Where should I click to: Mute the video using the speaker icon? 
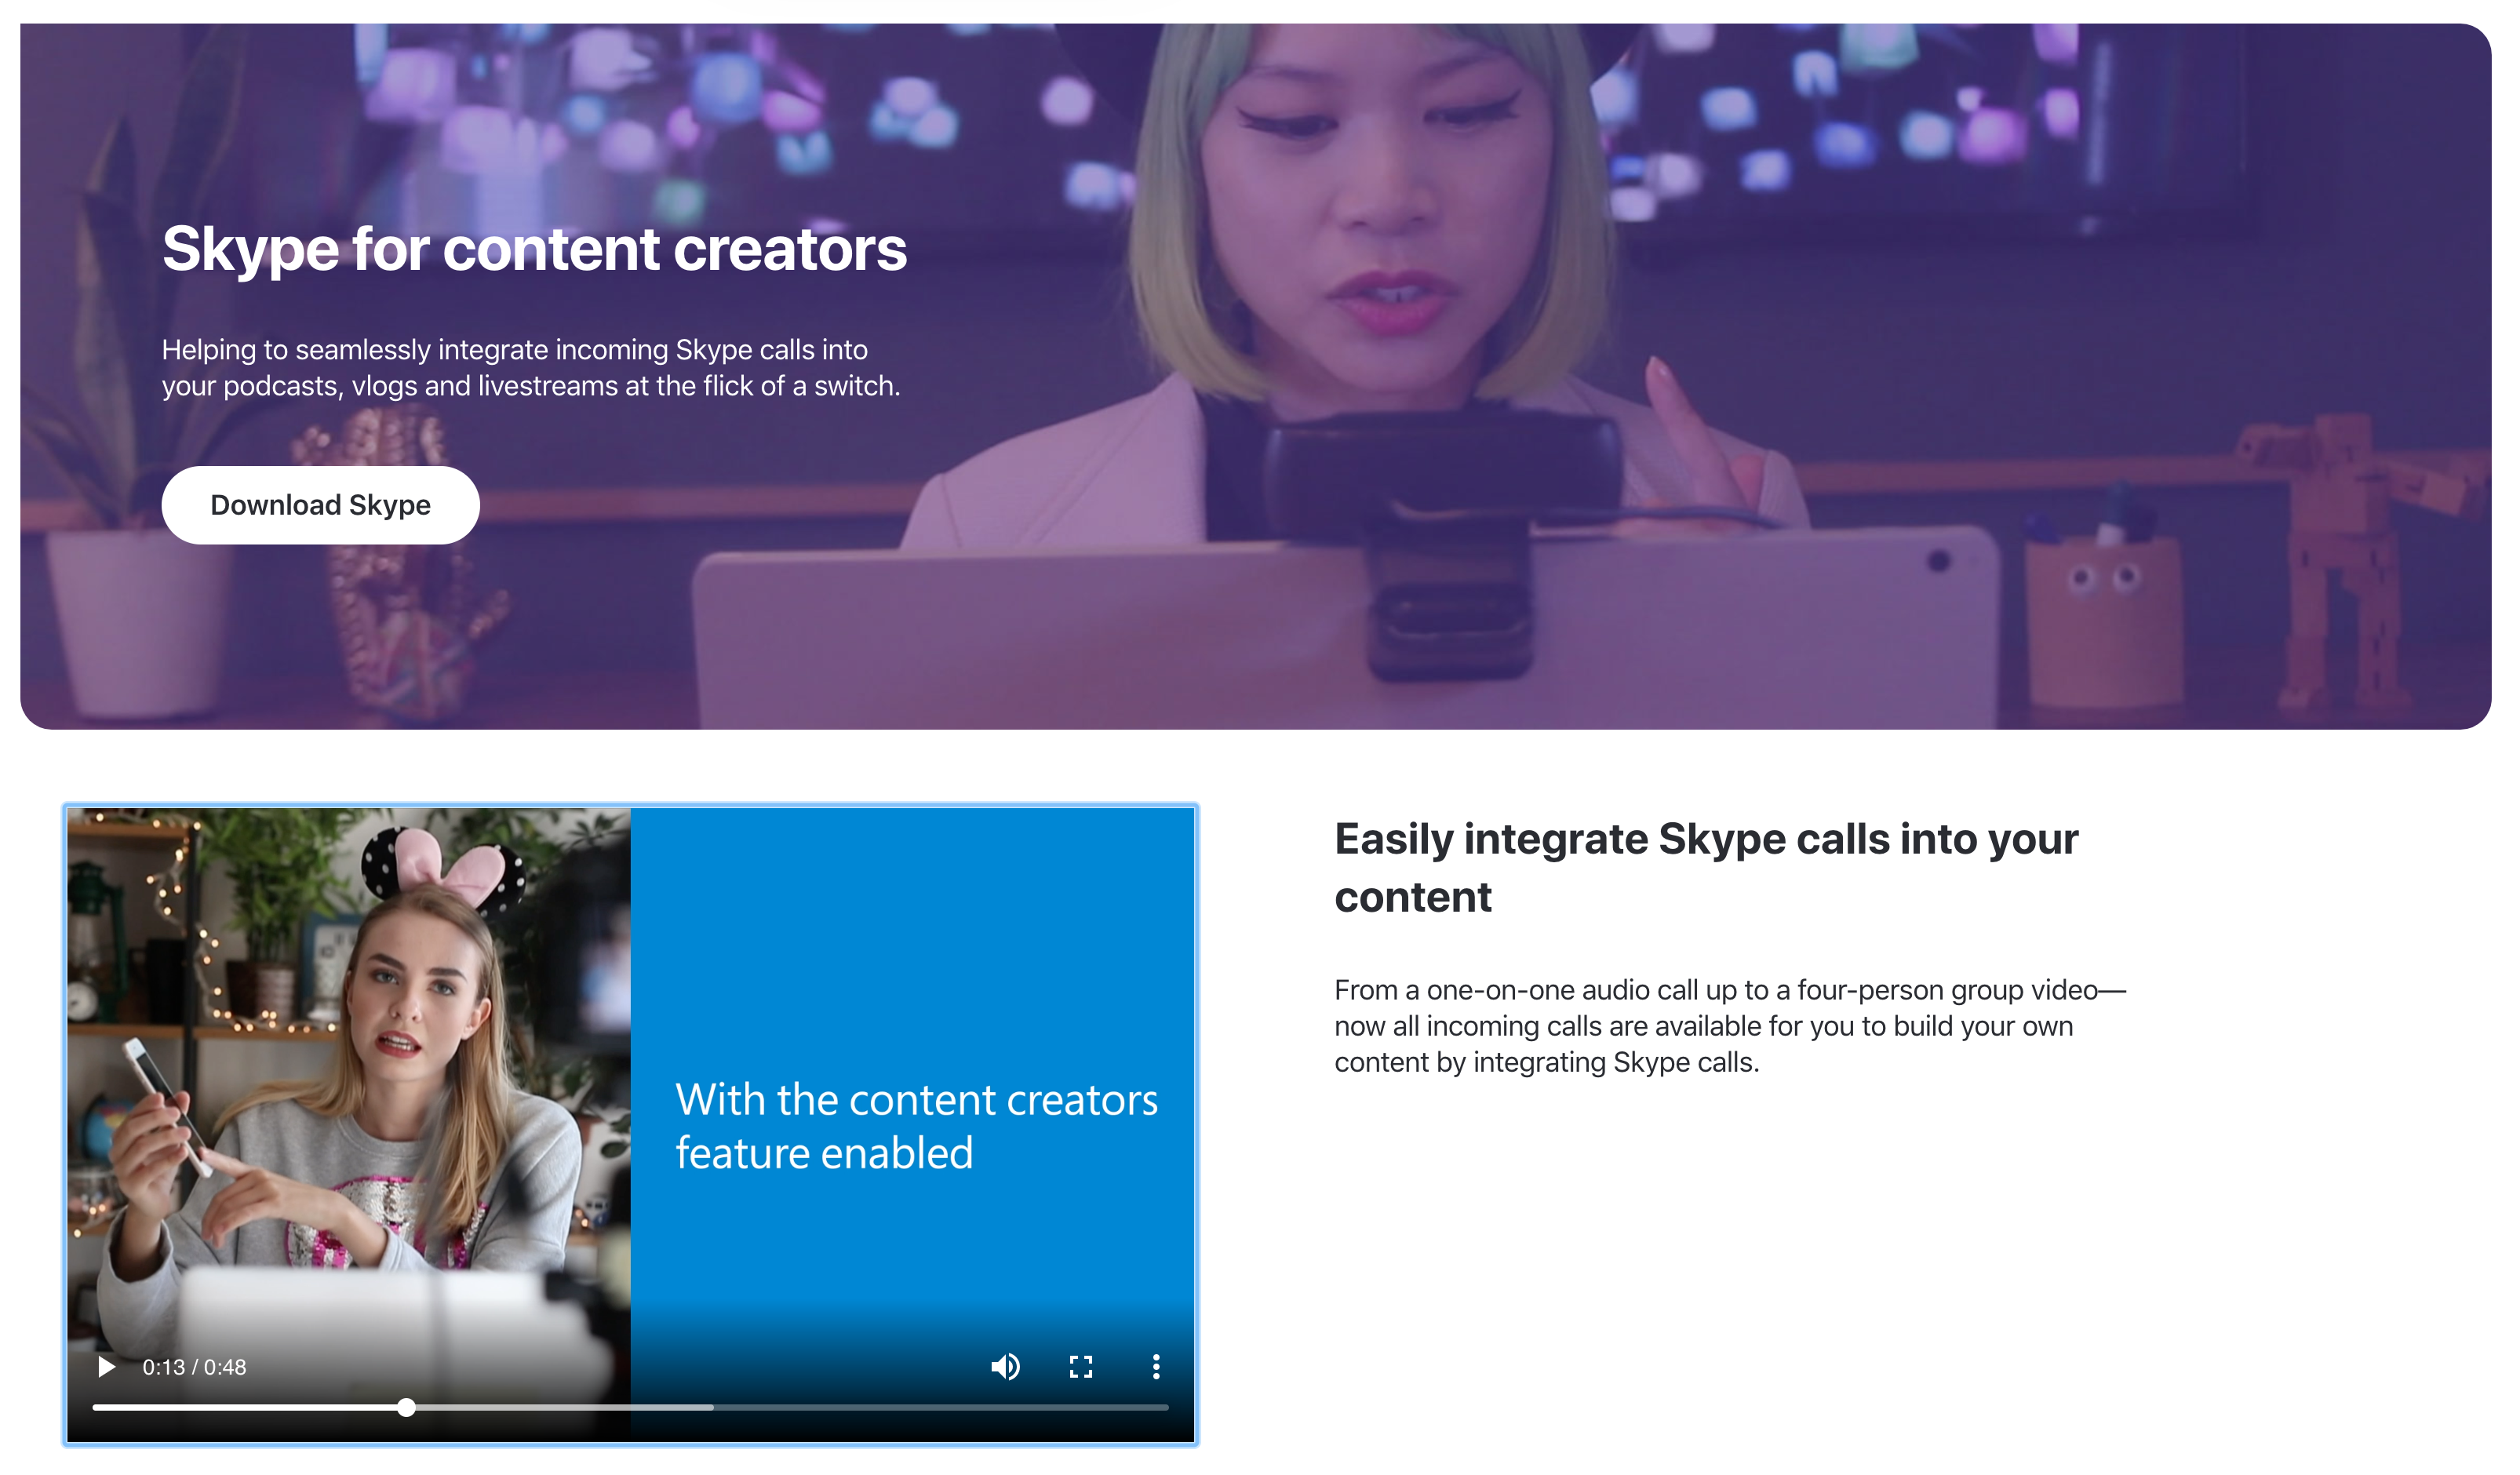point(1005,1367)
